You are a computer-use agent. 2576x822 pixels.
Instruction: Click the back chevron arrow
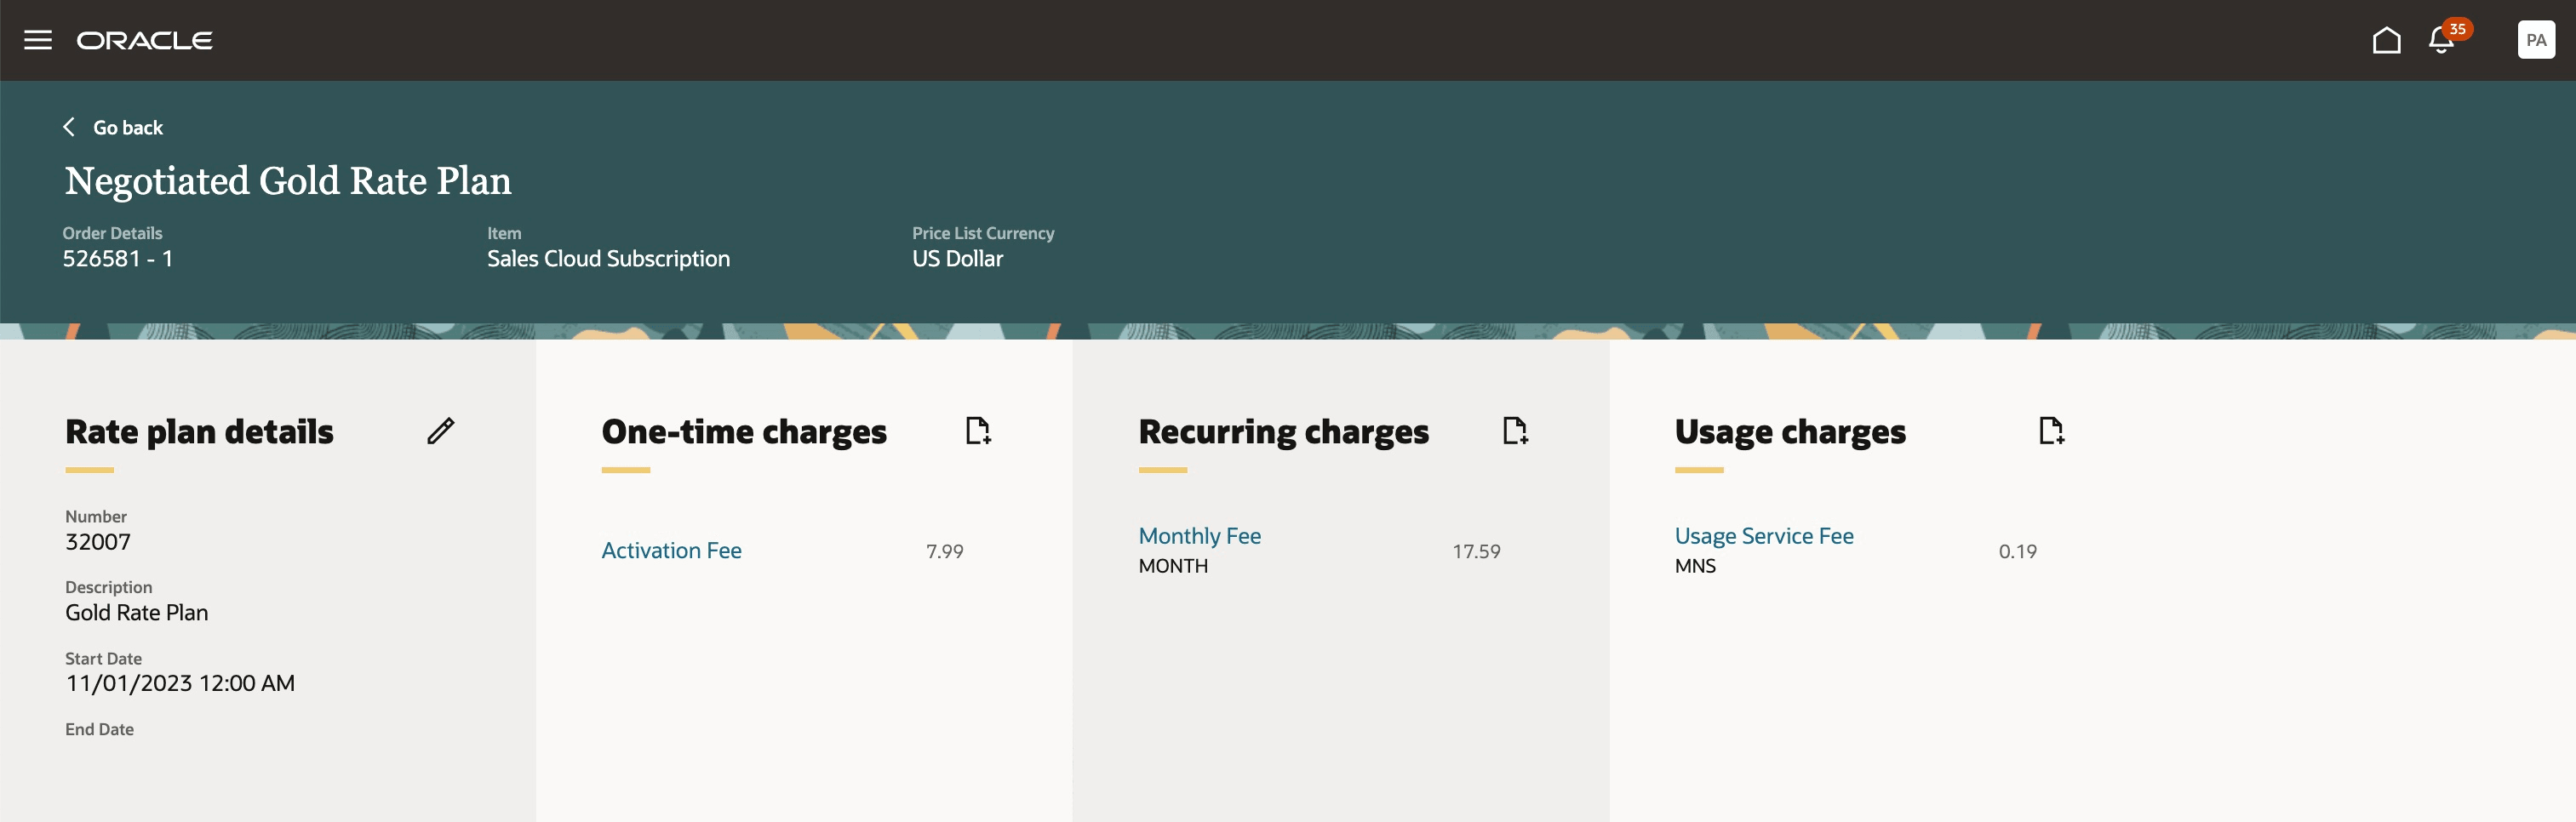pos(69,127)
